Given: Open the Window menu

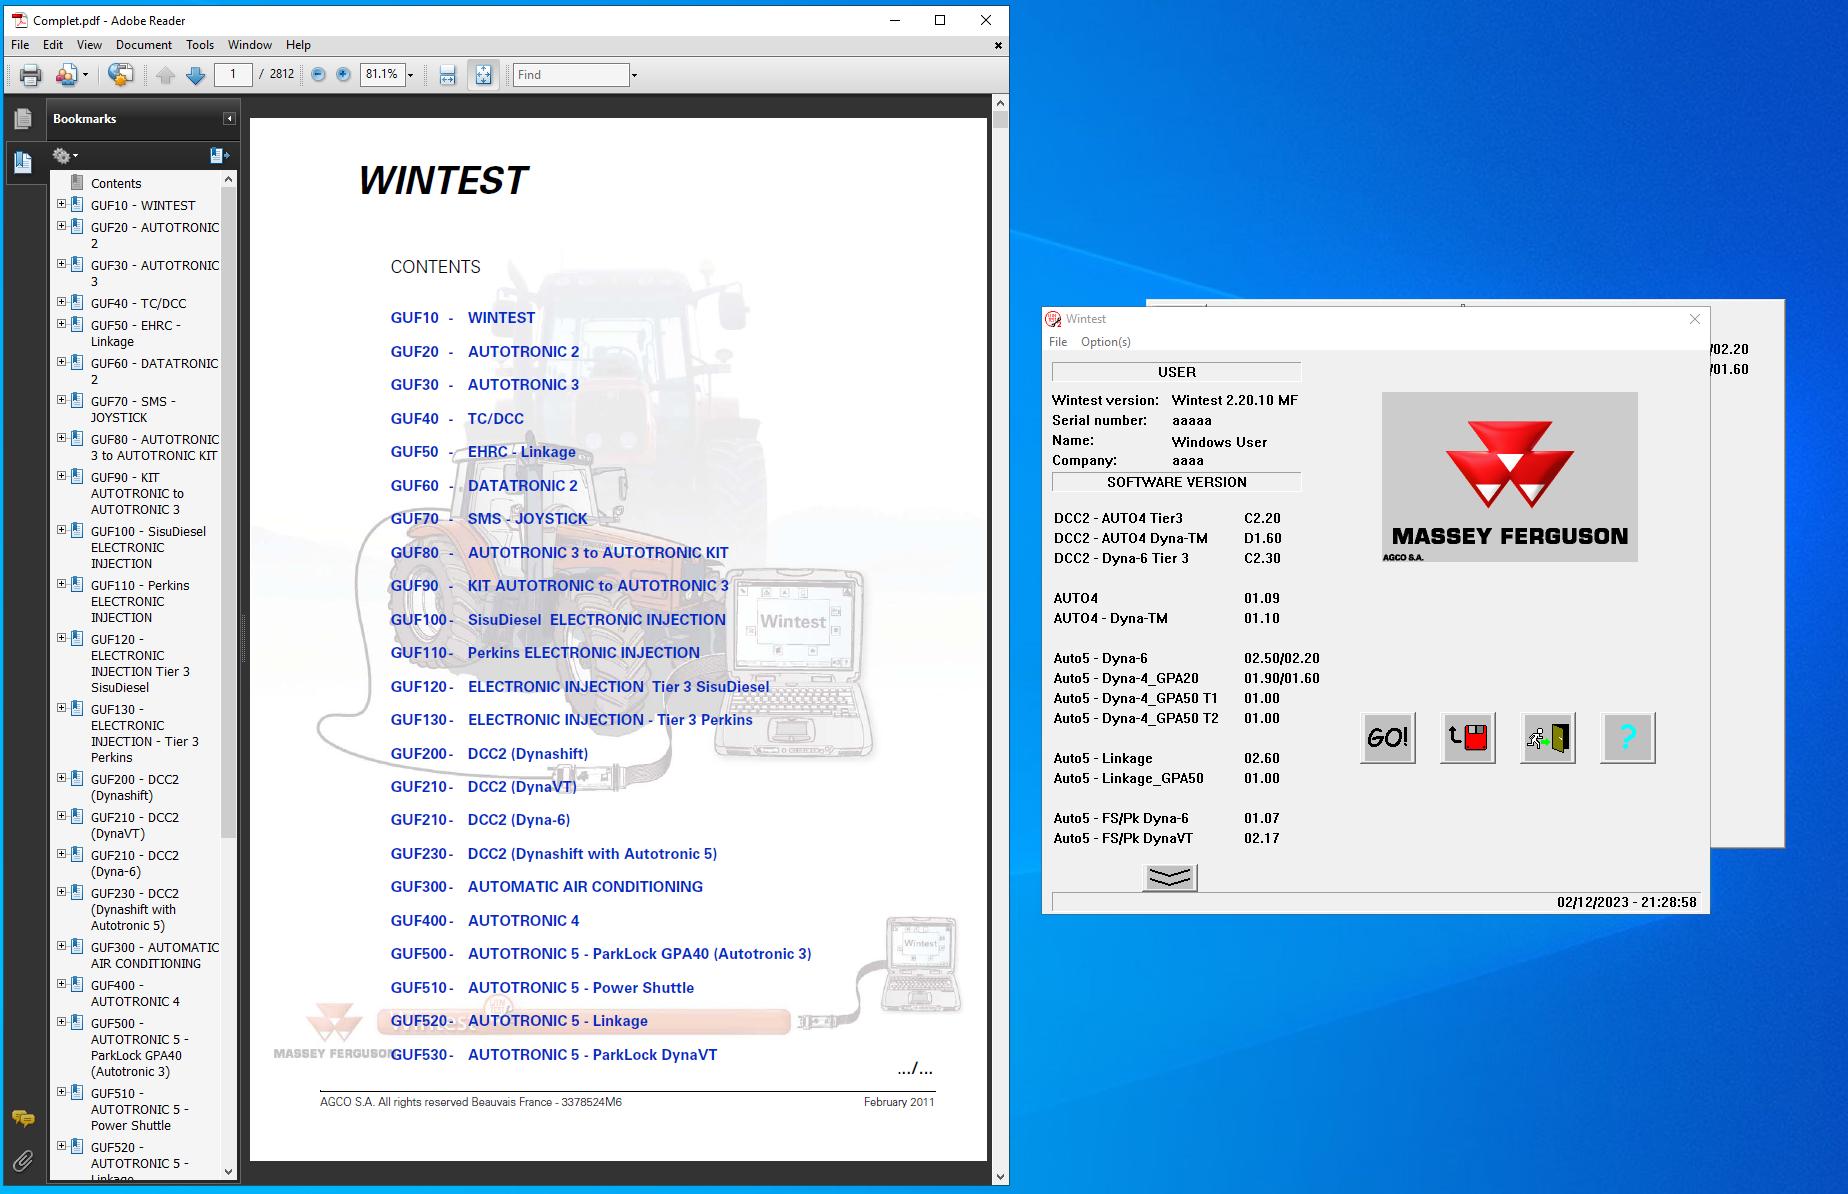Looking at the screenshot, I should pos(250,45).
